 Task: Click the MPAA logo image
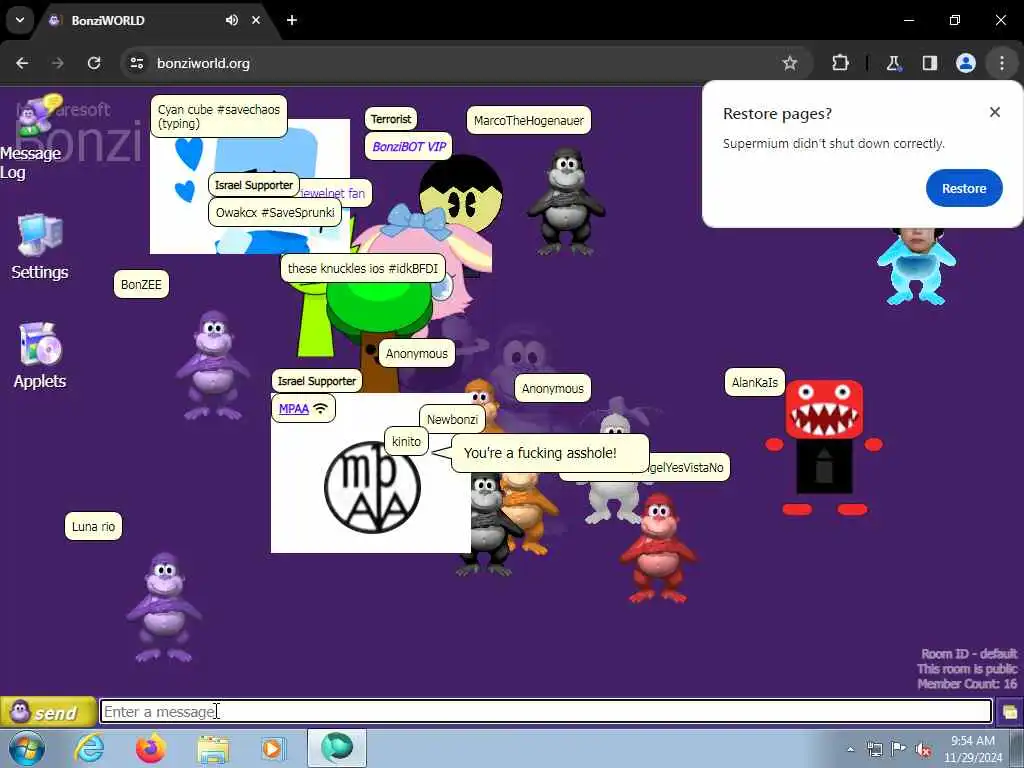372,487
